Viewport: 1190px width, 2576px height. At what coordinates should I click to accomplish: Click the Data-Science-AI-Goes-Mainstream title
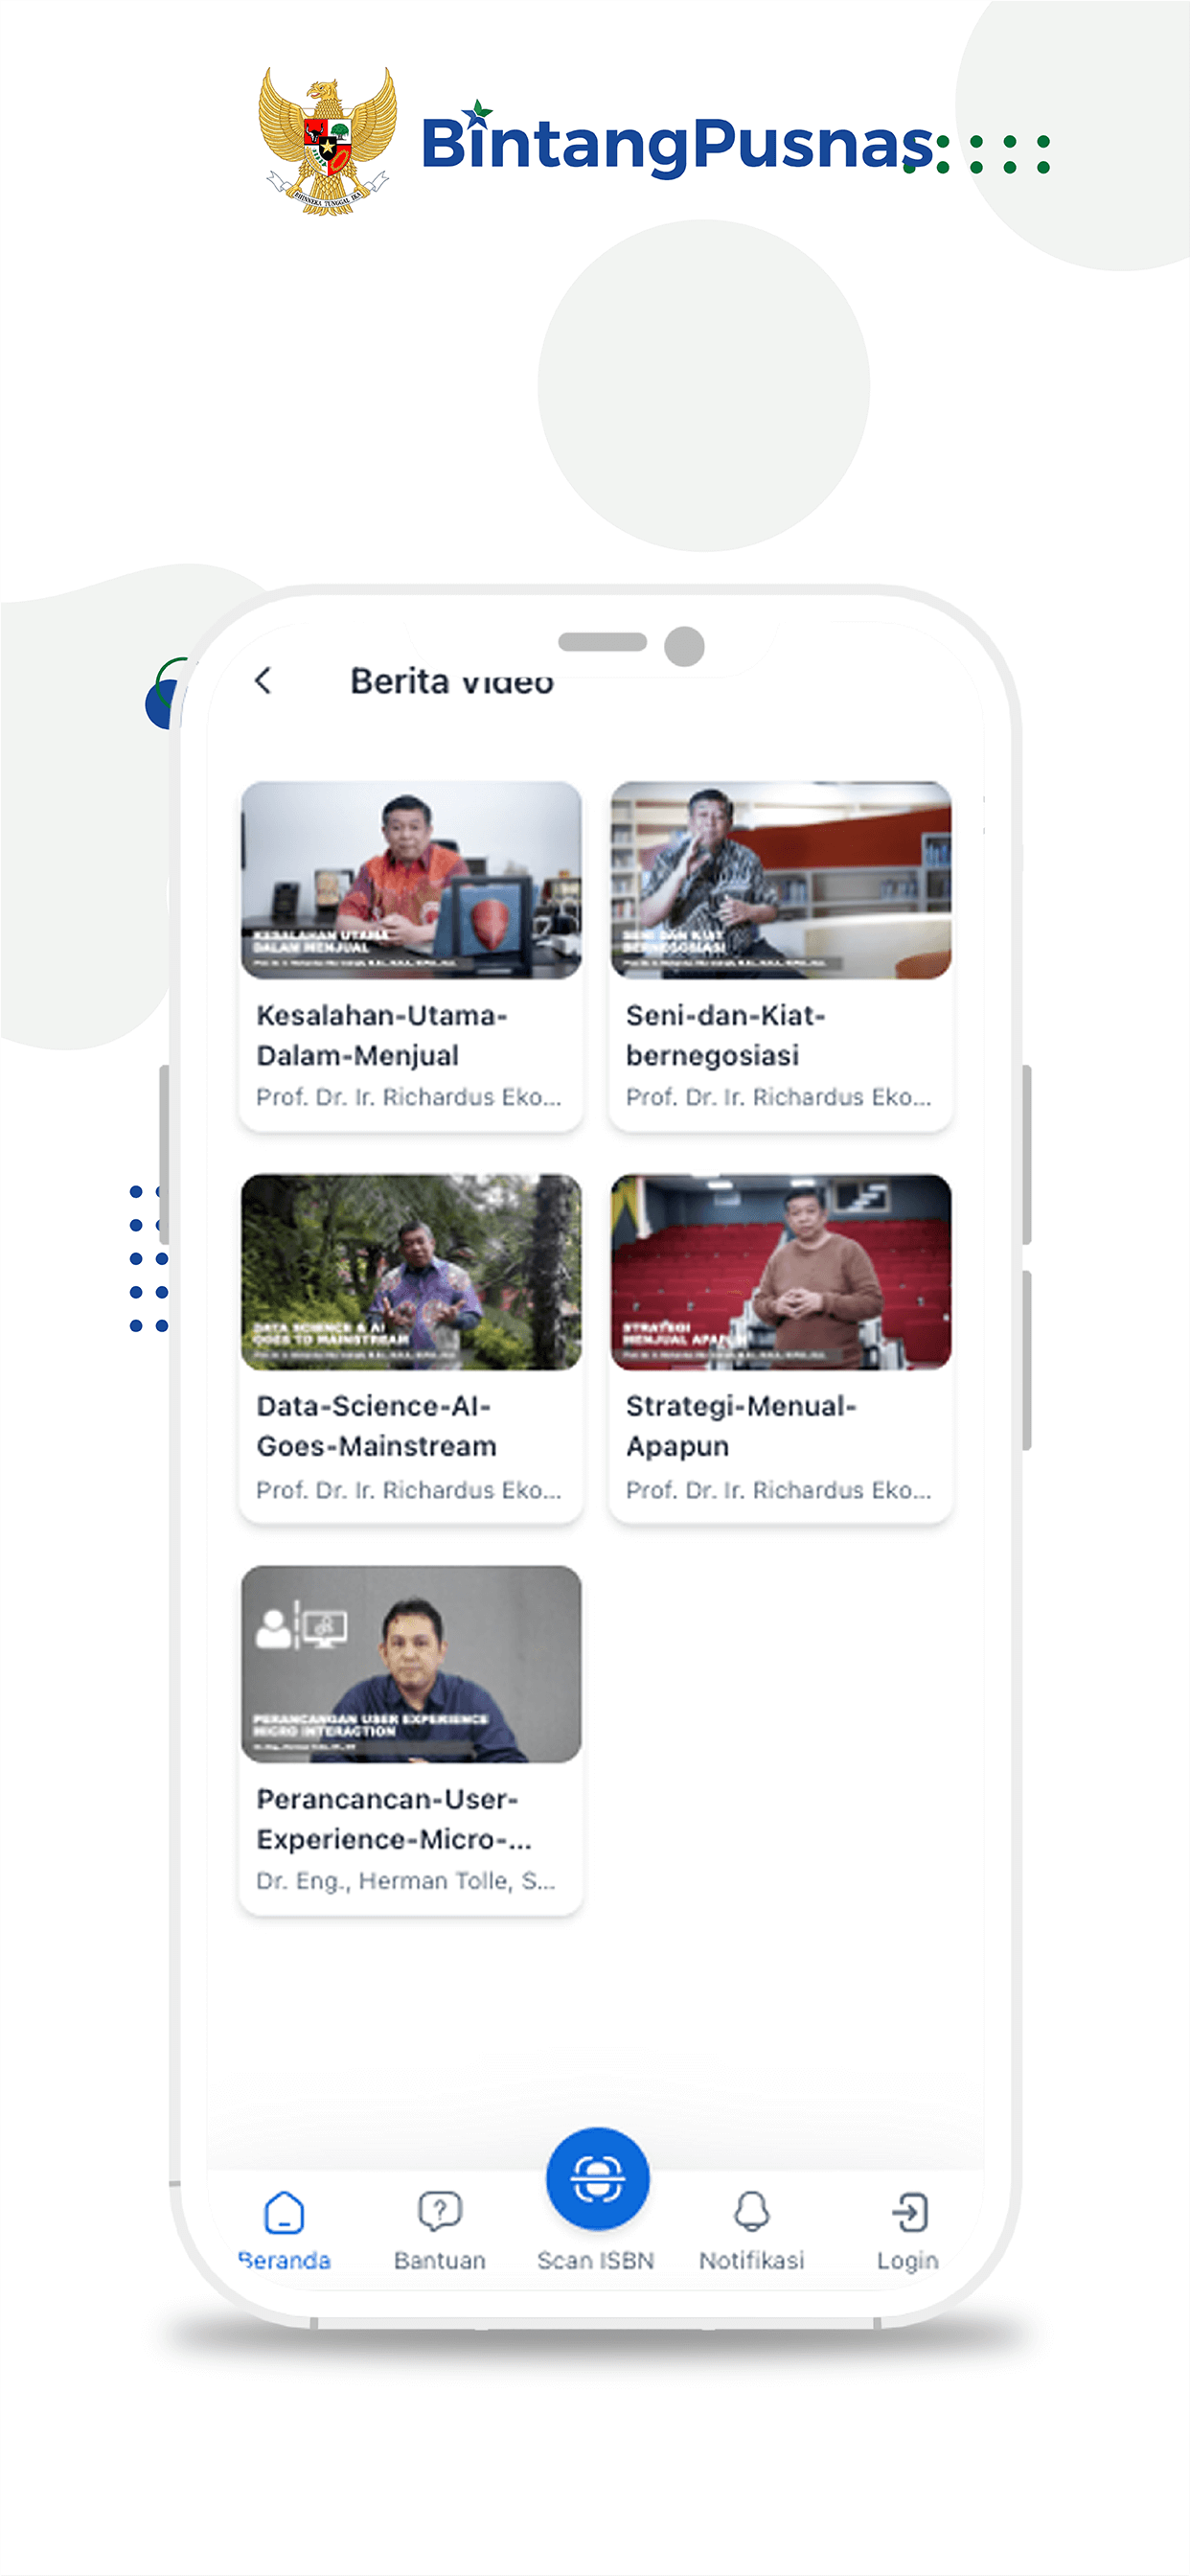377,1426
